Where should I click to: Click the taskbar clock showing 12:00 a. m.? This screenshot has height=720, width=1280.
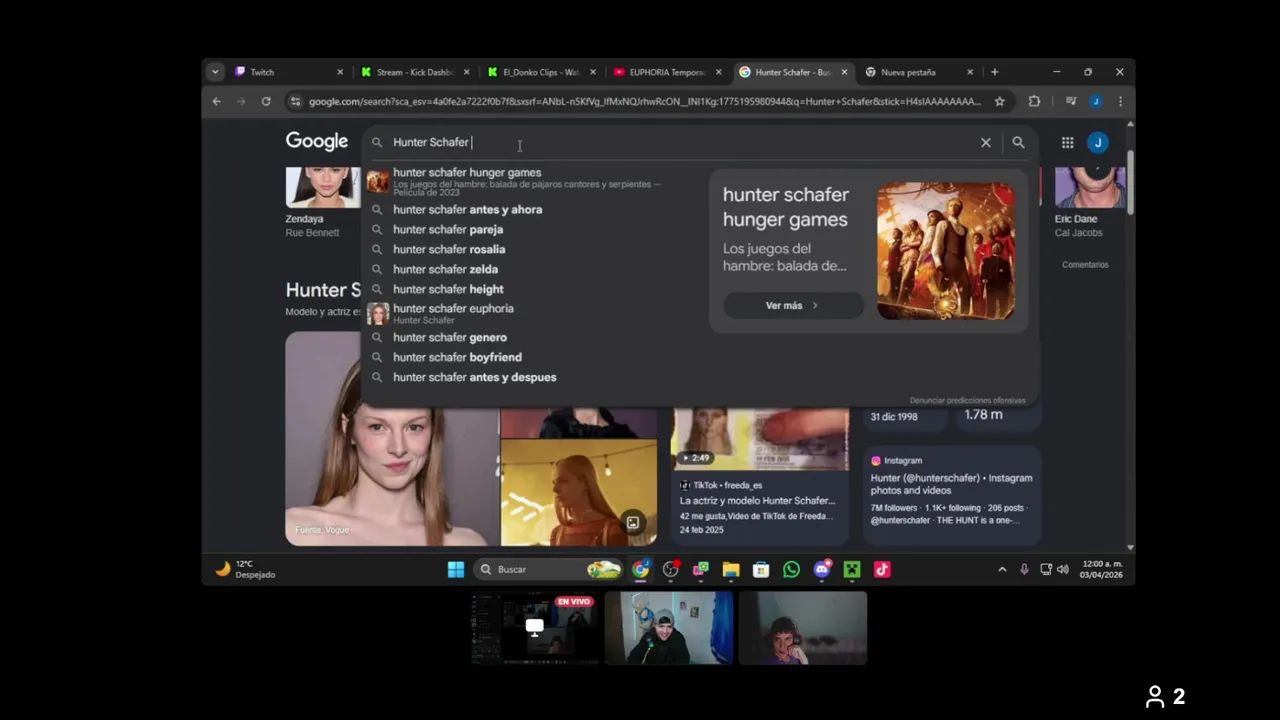click(1101, 569)
